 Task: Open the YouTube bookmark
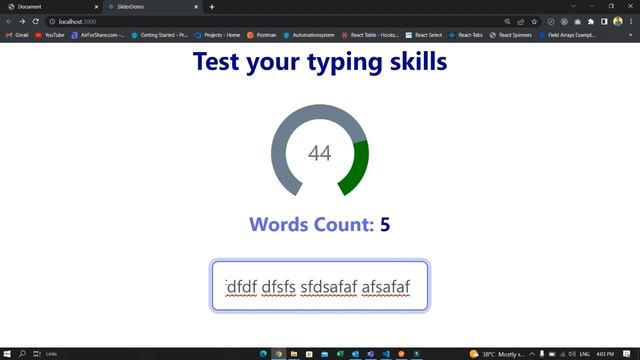tap(50, 35)
